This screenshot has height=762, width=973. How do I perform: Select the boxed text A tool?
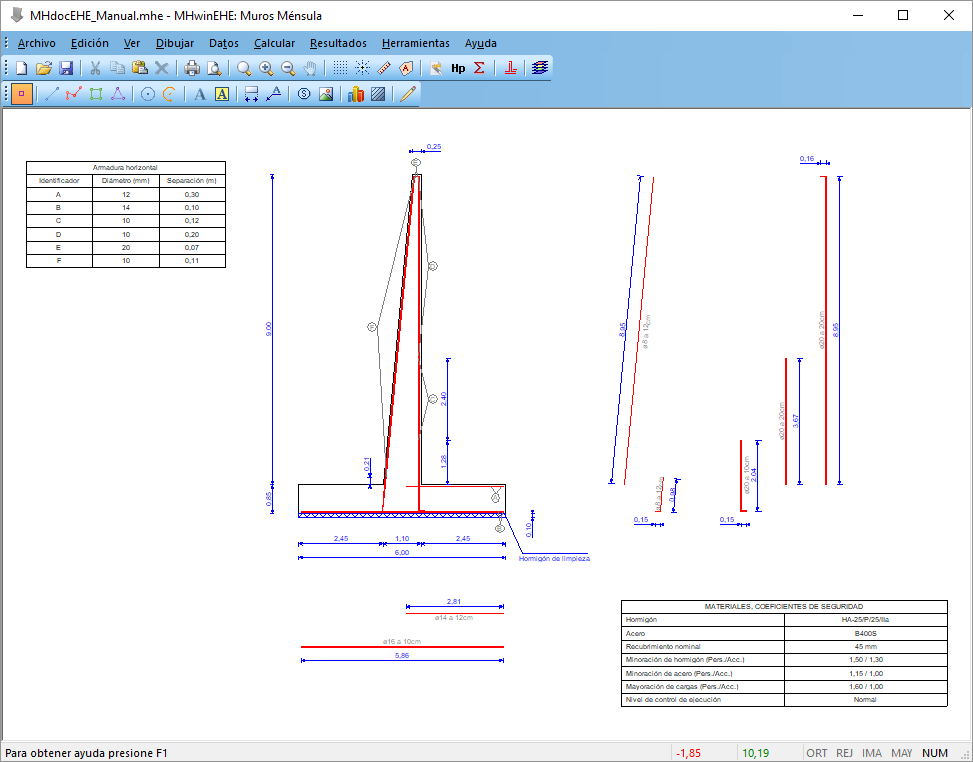pos(222,94)
